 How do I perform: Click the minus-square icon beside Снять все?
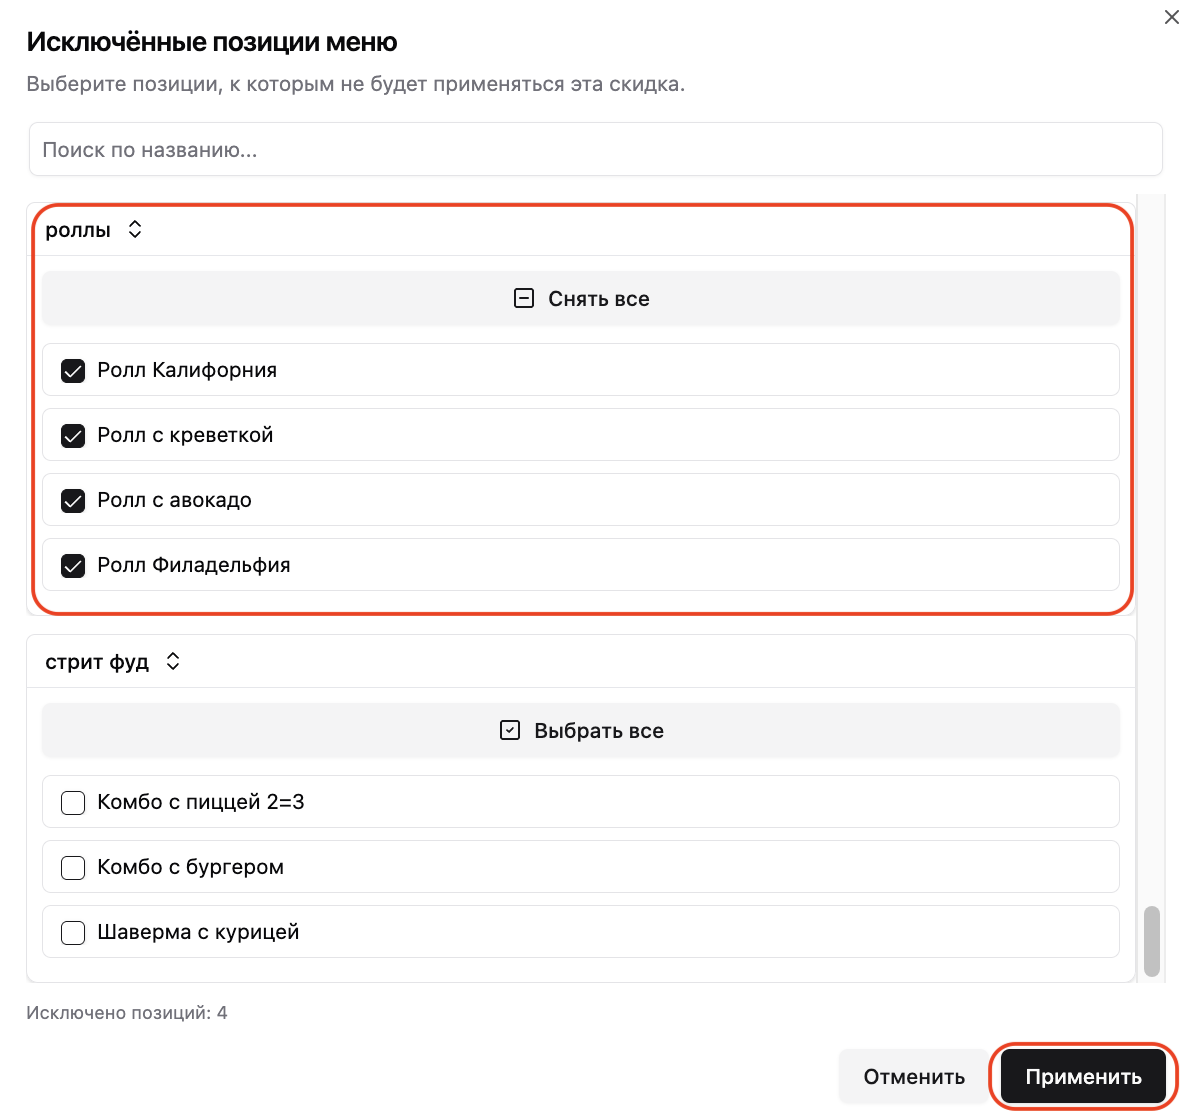pyautogui.click(x=524, y=298)
